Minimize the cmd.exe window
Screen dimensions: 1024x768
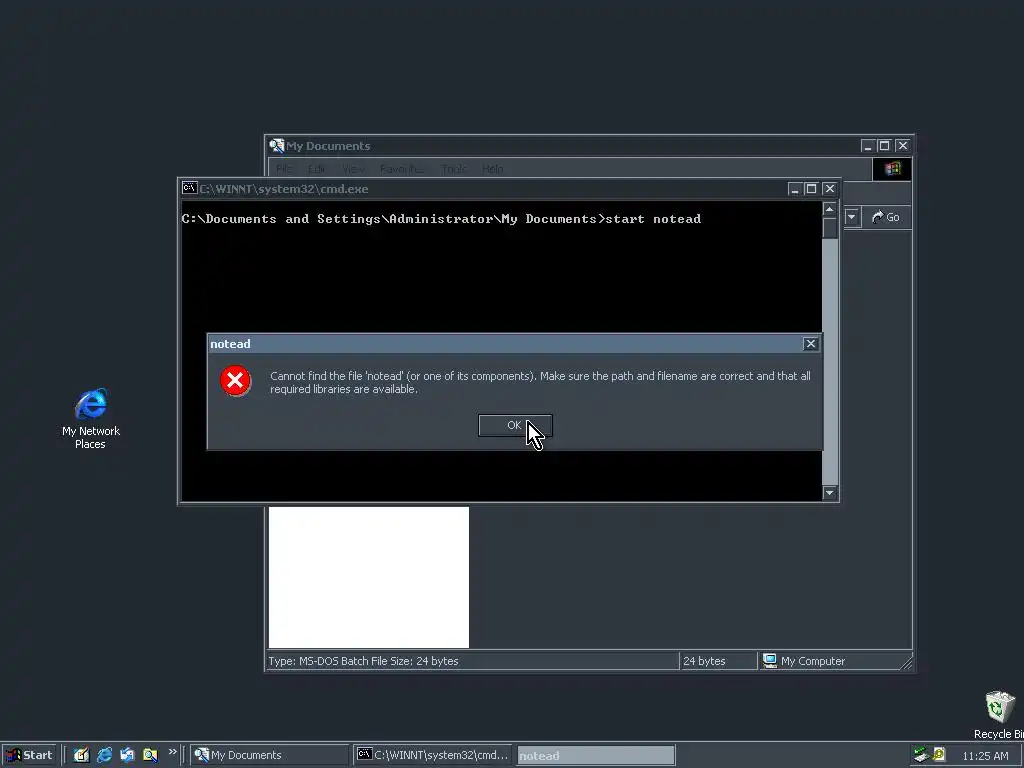tap(794, 189)
